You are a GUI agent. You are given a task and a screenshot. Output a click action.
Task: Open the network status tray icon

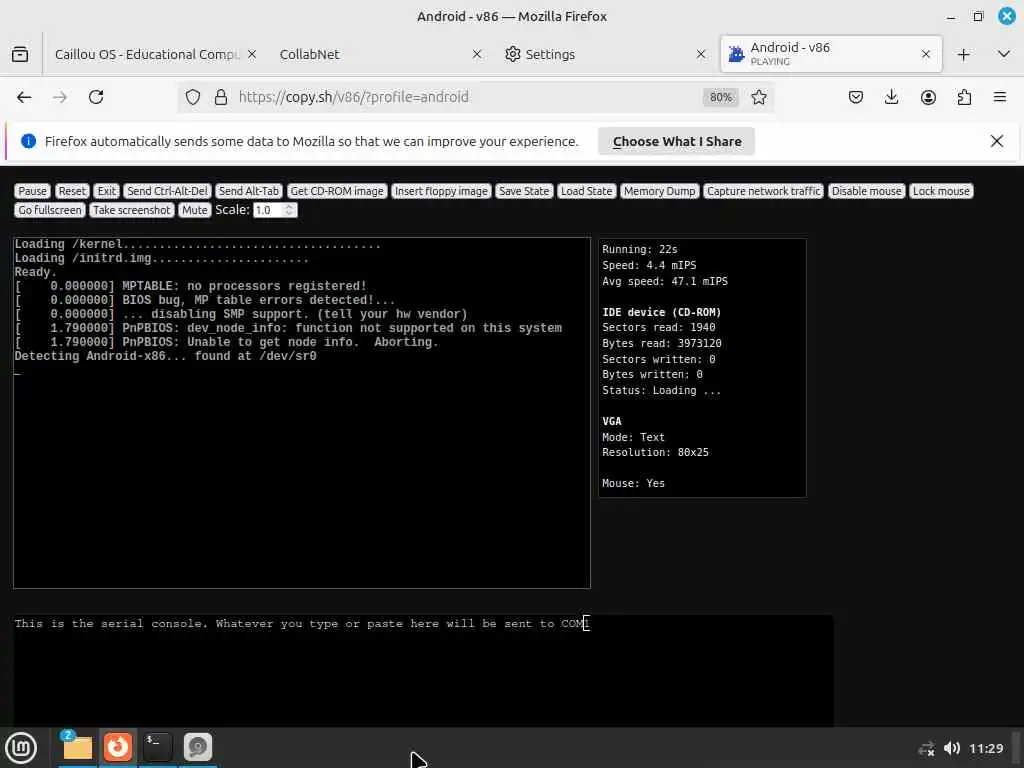926,748
